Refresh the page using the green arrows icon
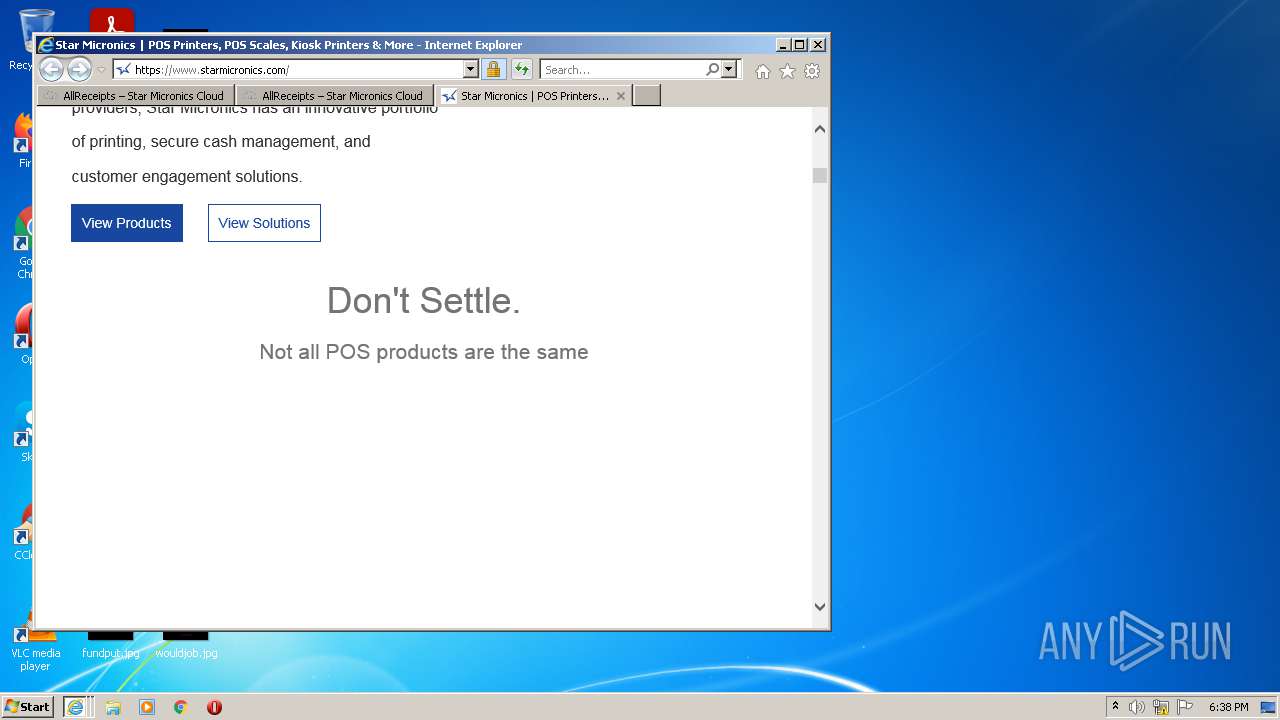Viewport: 1280px width, 720px height. (521, 70)
